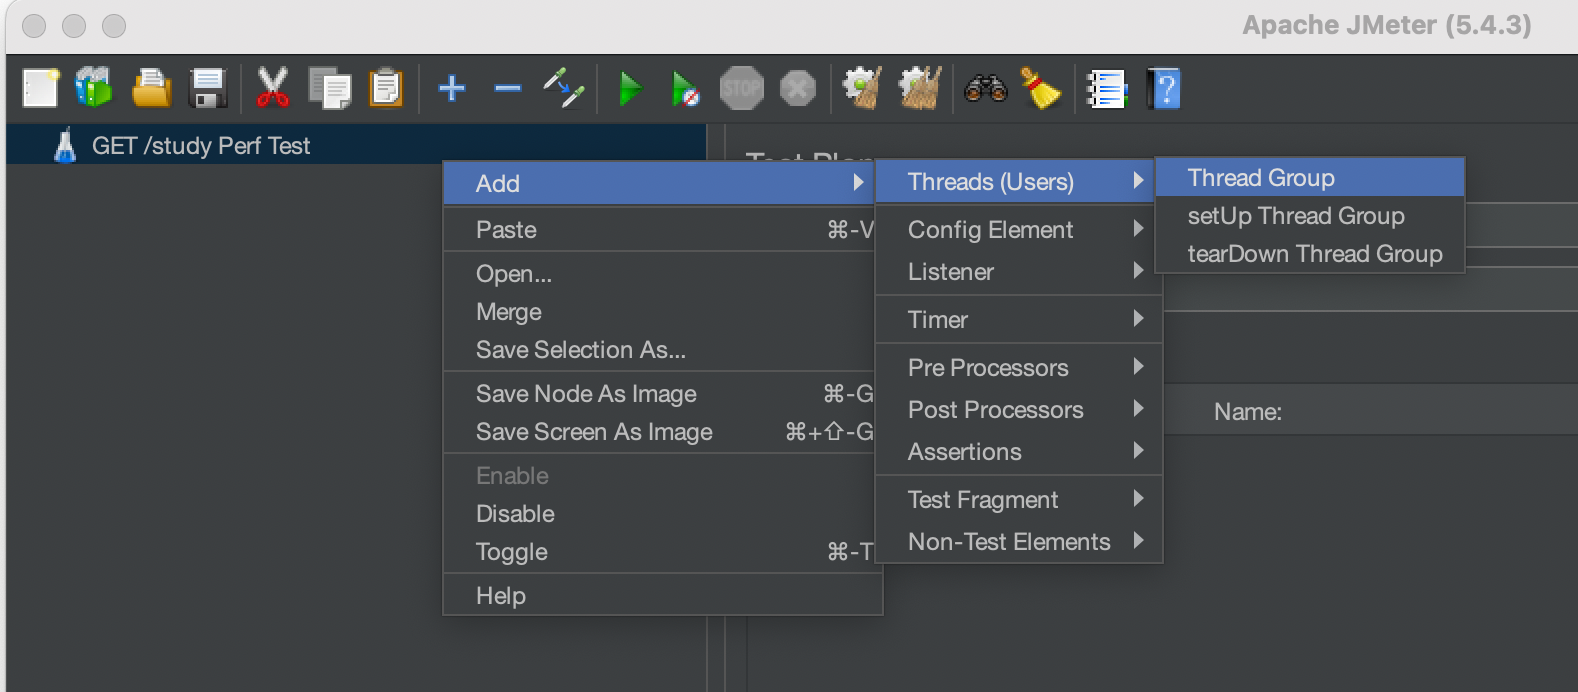Expand the Assertions submenu

pyautogui.click(x=1019, y=452)
